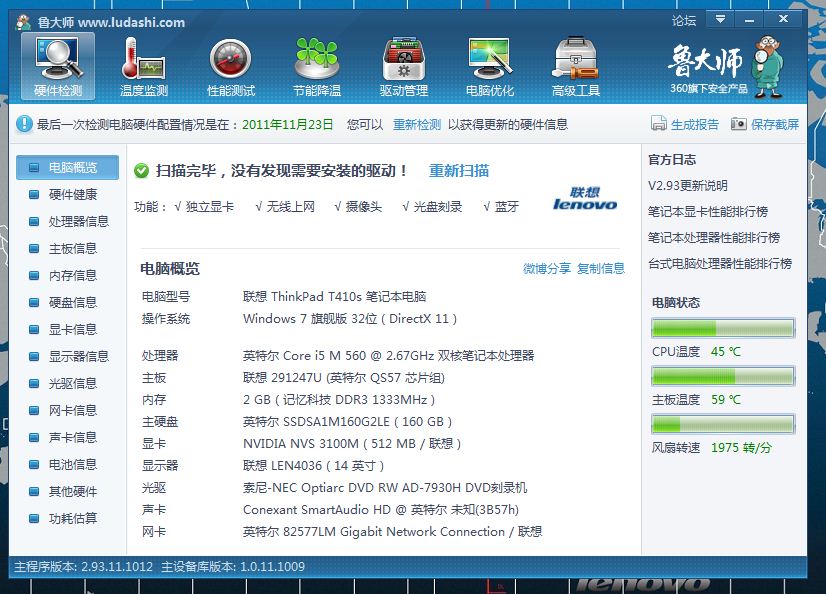The image size is (826, 594).
Task: Open 驱动管理 driver management icon
Action: [x=404, y=66]
